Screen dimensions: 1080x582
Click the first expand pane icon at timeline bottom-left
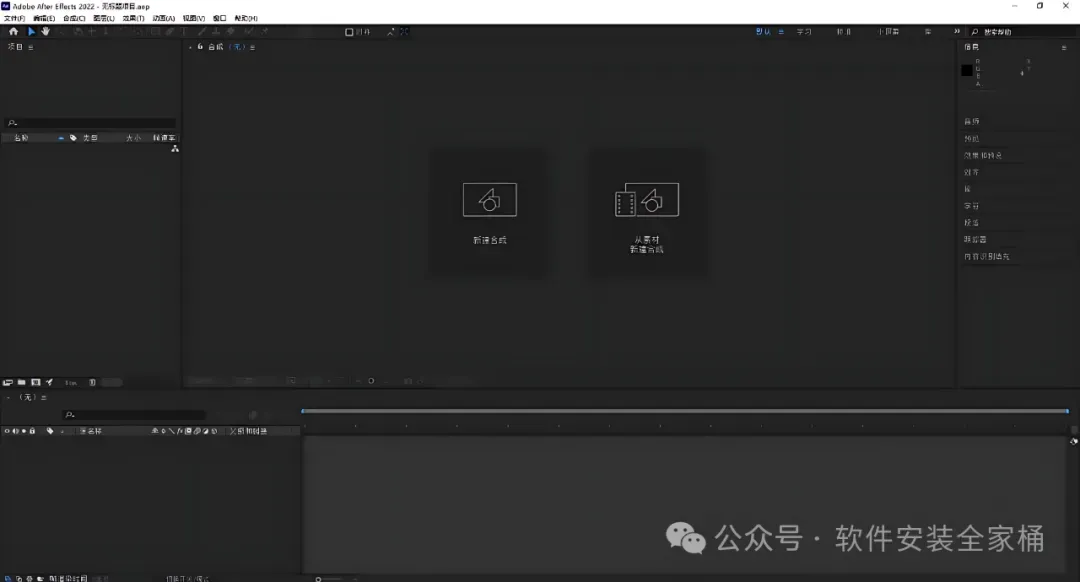[8, 579]
